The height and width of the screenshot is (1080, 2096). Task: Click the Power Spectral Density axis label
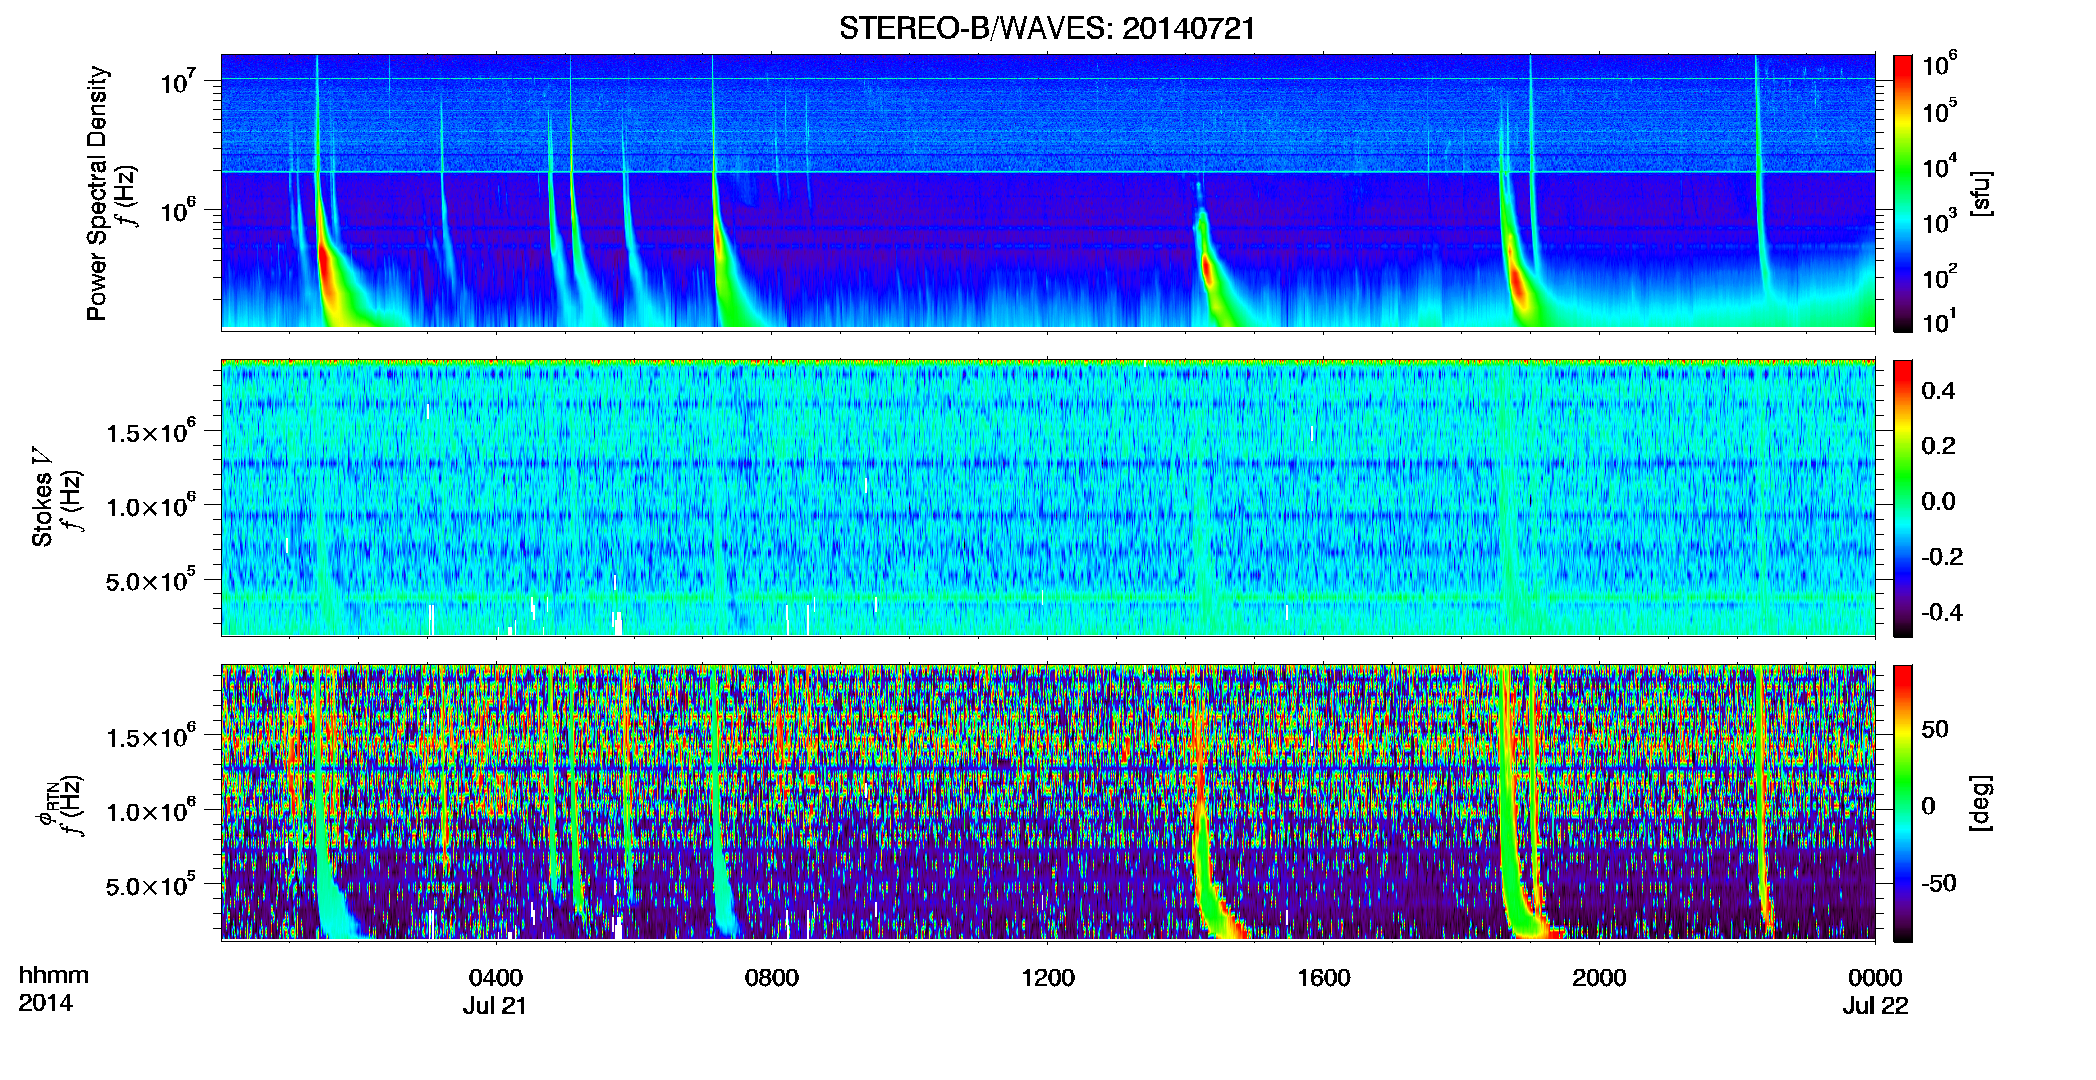97,193
